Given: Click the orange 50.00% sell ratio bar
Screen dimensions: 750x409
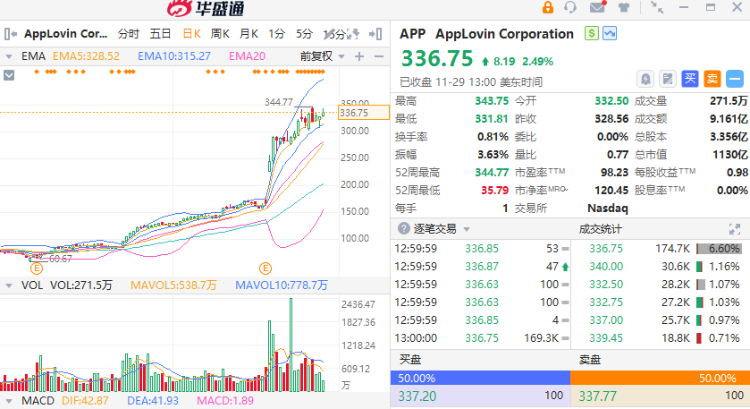Looking at the screenshot, I should tap(660, 378).
